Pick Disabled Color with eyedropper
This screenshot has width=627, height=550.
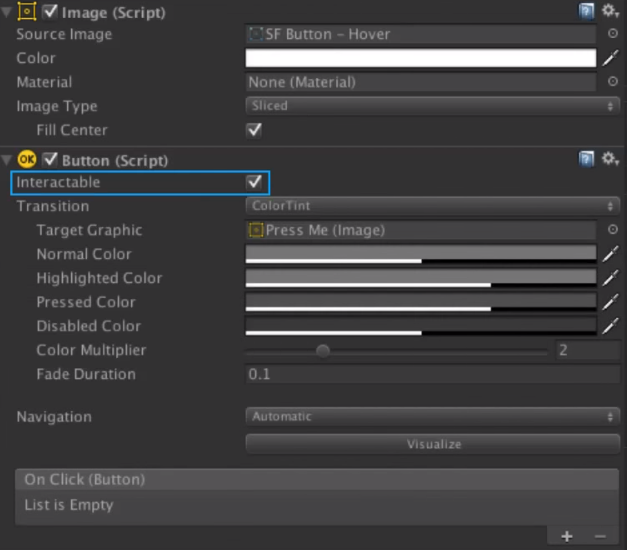pyautogui.click(x=610, y=326)
